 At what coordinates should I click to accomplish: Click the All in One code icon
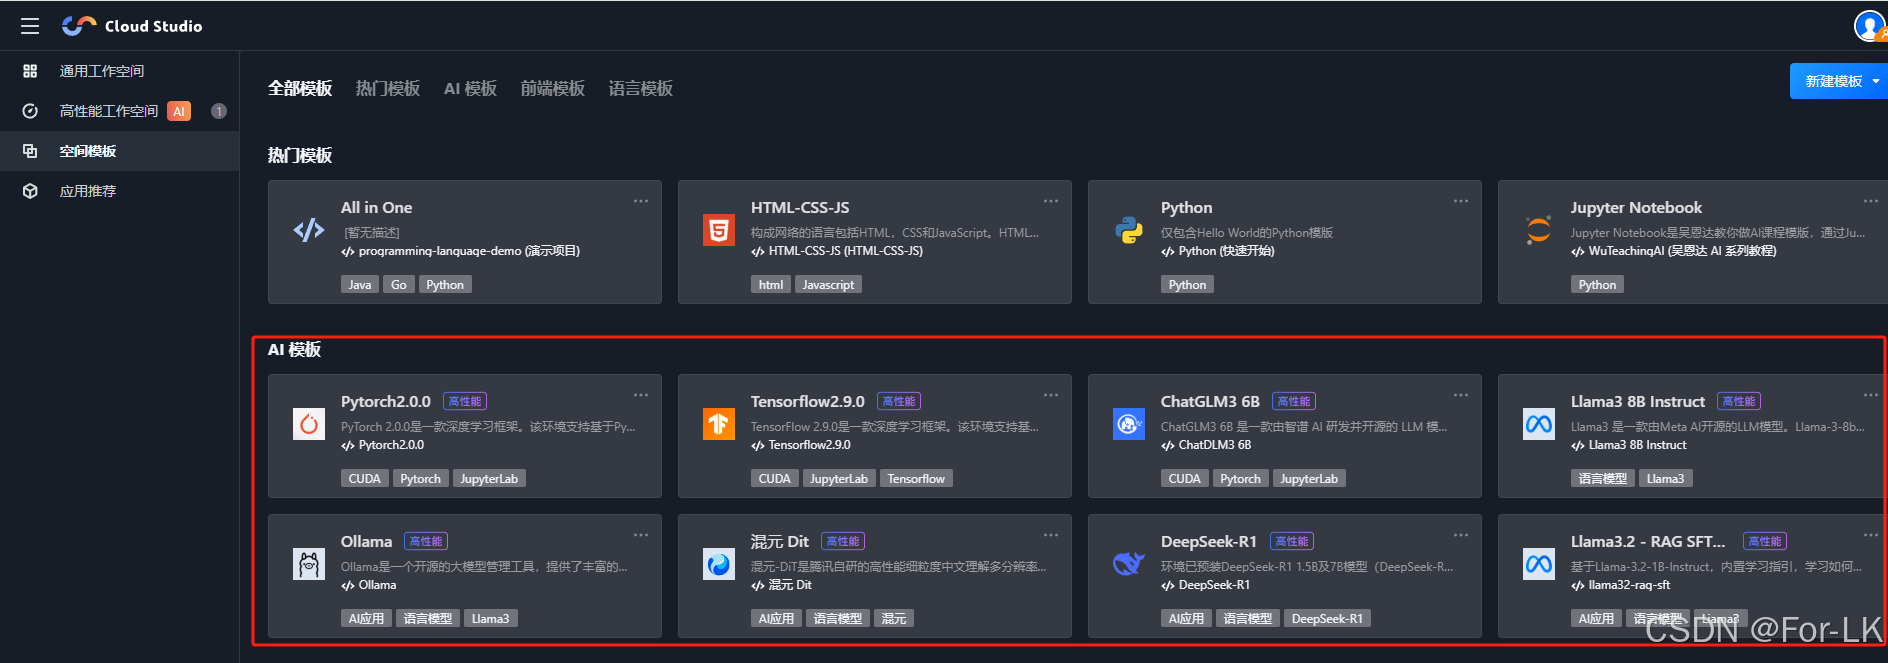[309, 230]
